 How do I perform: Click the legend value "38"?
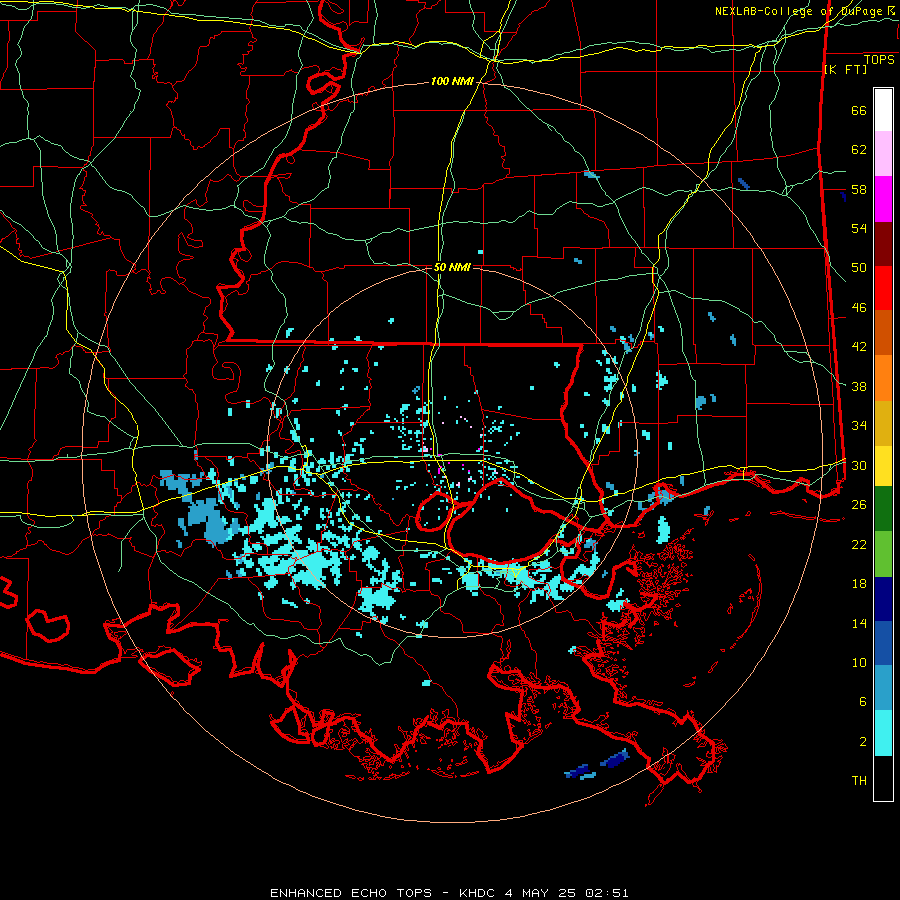coord(859,386)
